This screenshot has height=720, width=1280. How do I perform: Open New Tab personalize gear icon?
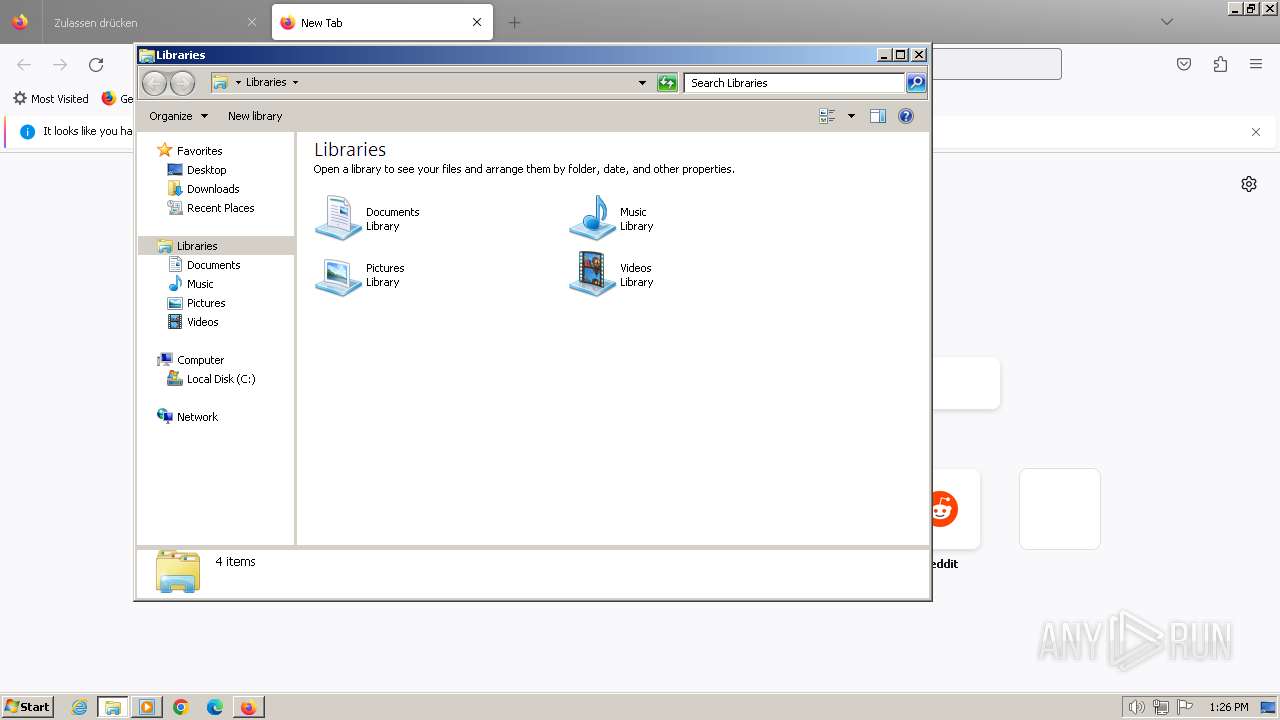[x=1248, y=184]
